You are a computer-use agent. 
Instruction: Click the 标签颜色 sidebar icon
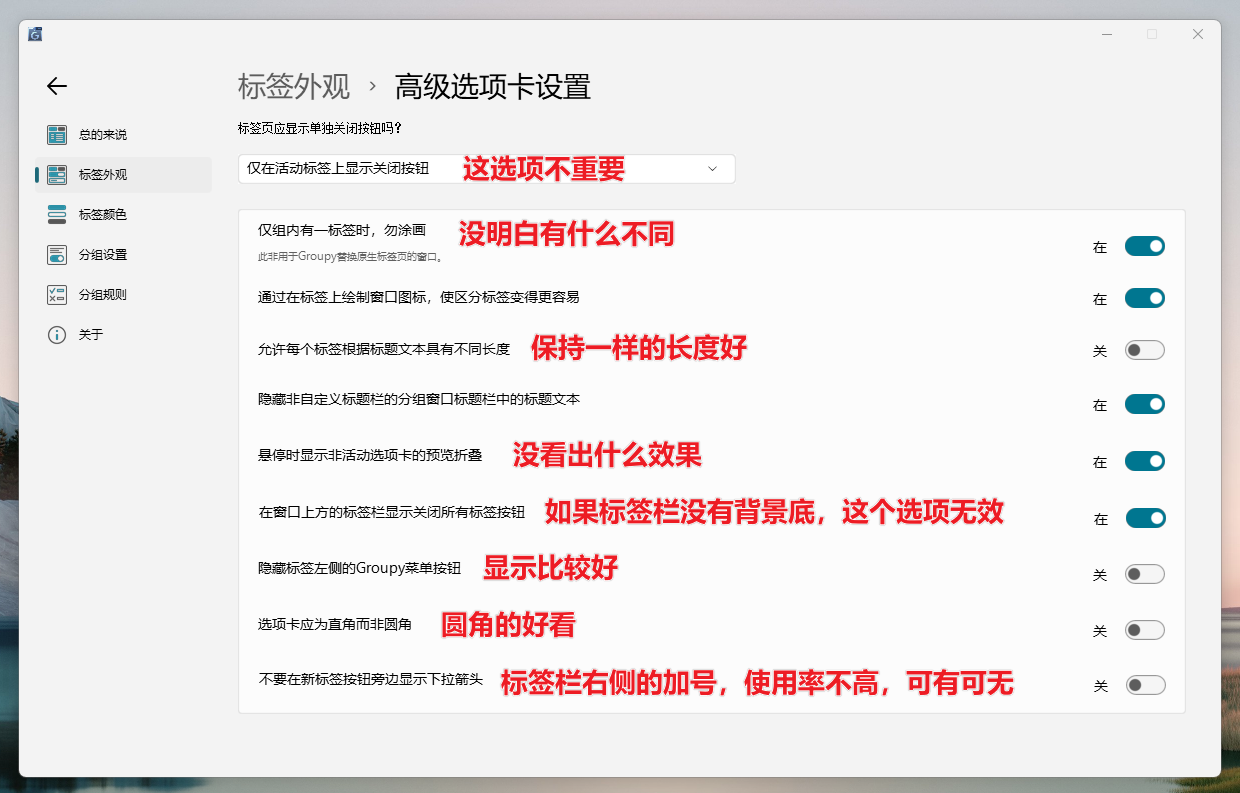point(57,215)
